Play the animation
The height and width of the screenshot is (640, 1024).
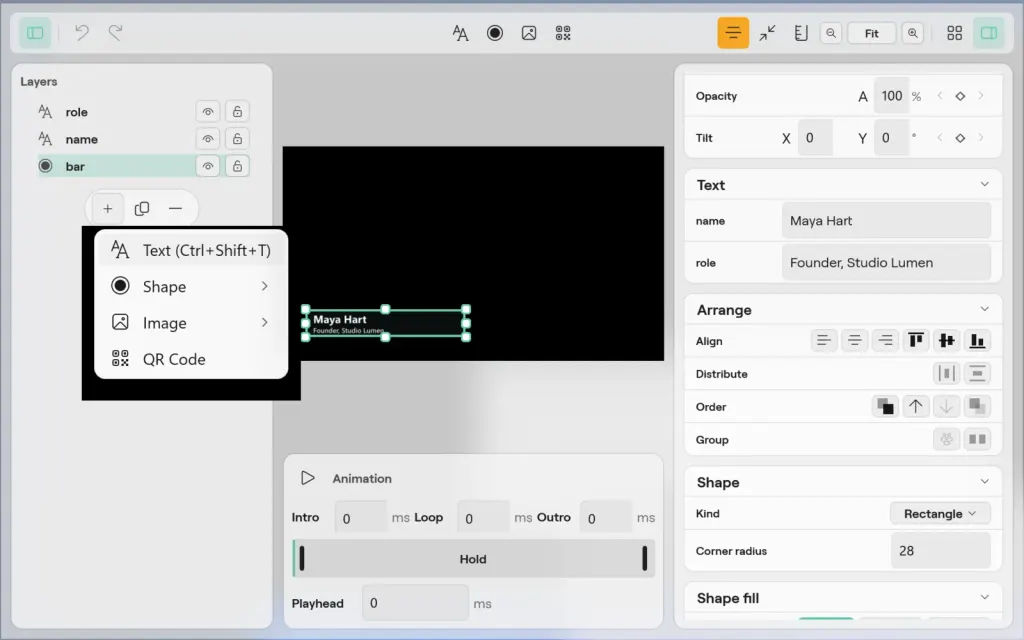(x=307, y=478)
